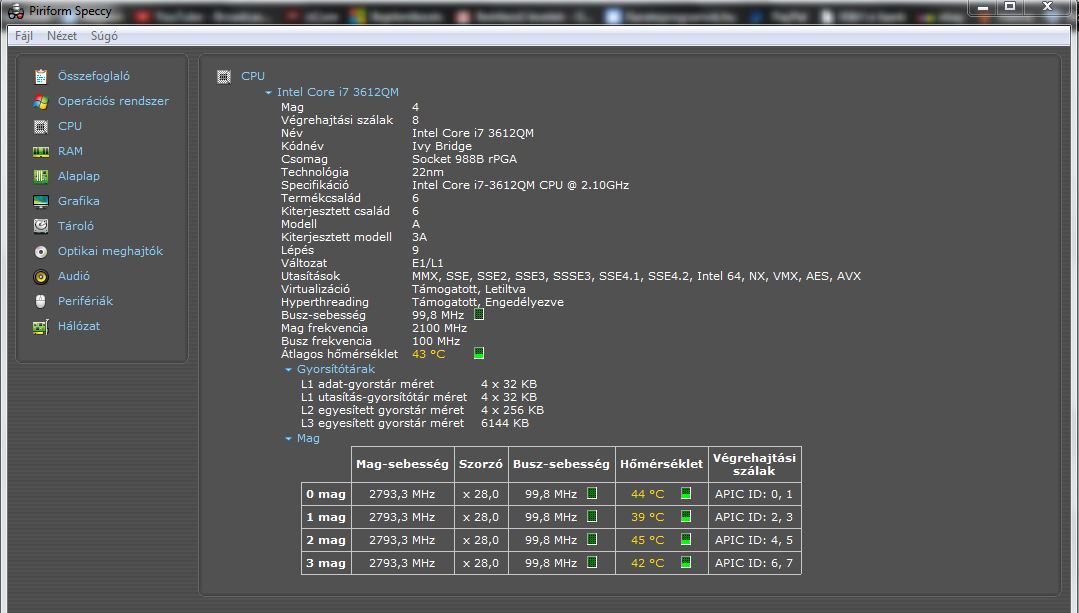Open the Grafika section link
Screen dimensions: 1079x613
79,201
